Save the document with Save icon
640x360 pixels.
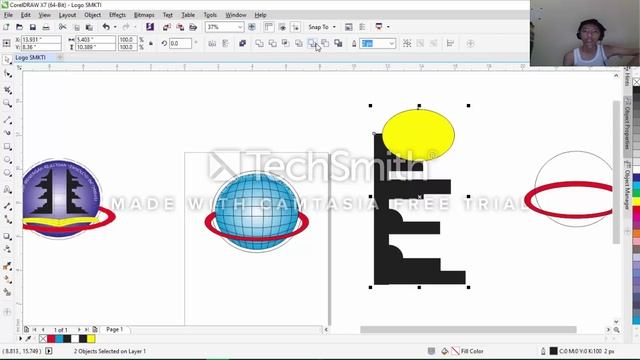(x=33, y=27)
